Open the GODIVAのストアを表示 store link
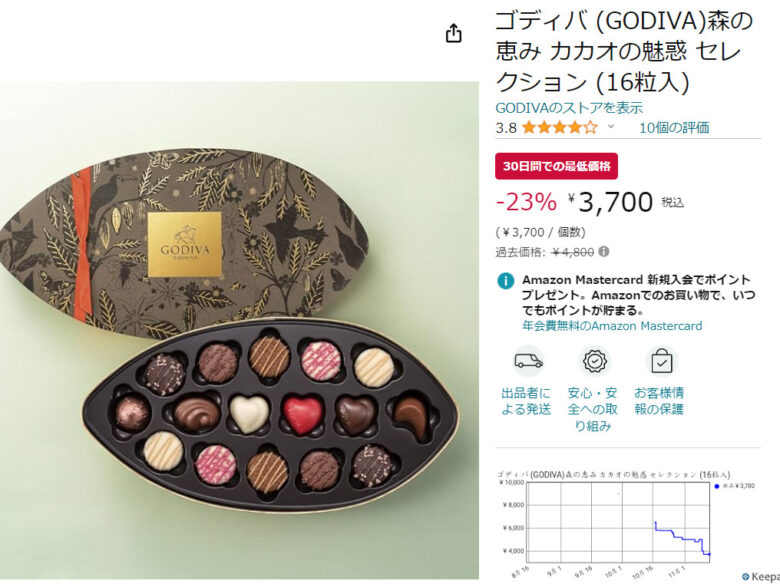 click(569, 107)
